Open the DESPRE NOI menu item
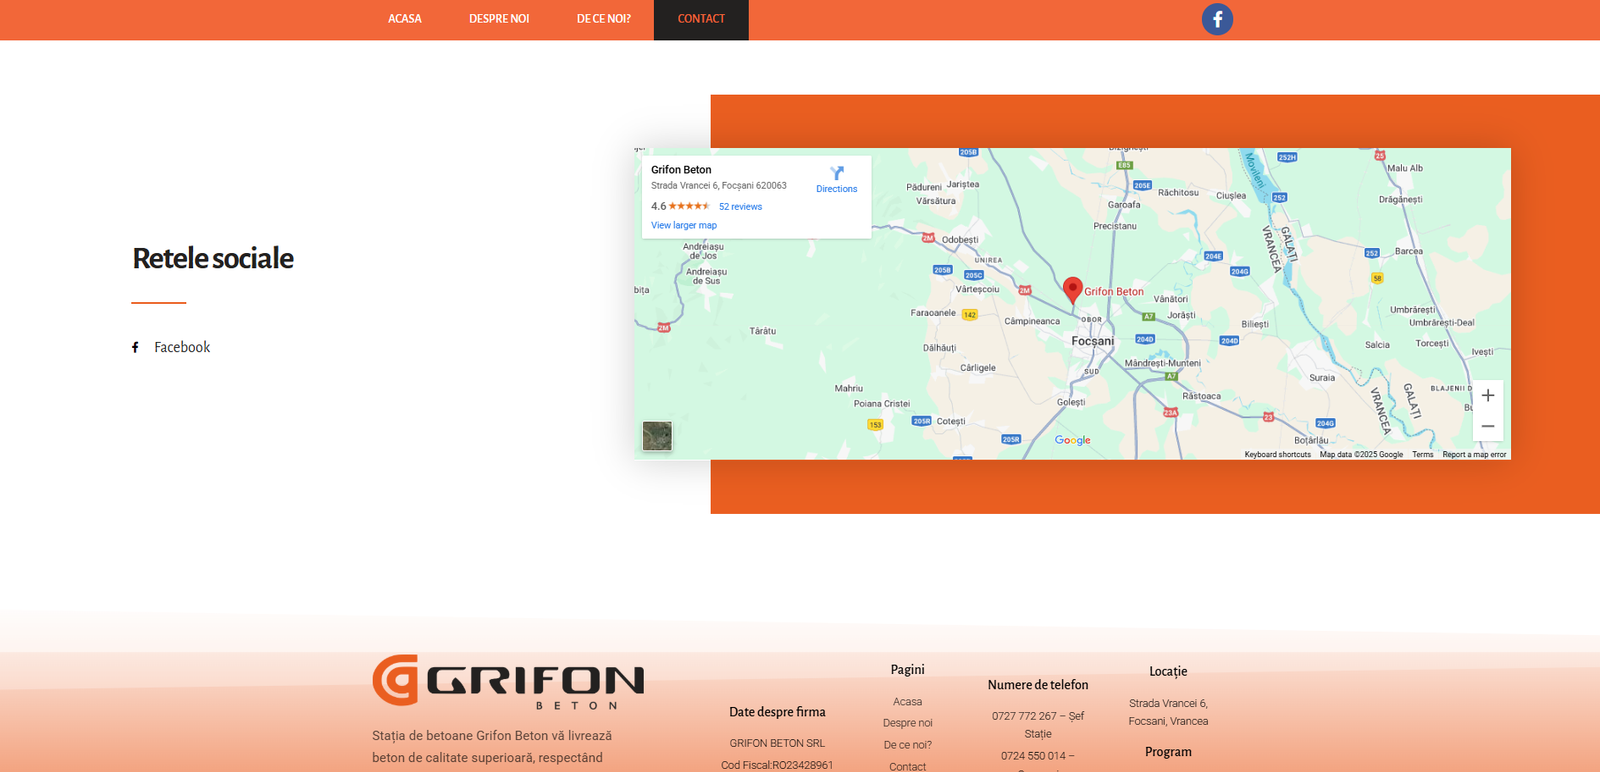1600x772 pixels. click(x=499, y=19)
